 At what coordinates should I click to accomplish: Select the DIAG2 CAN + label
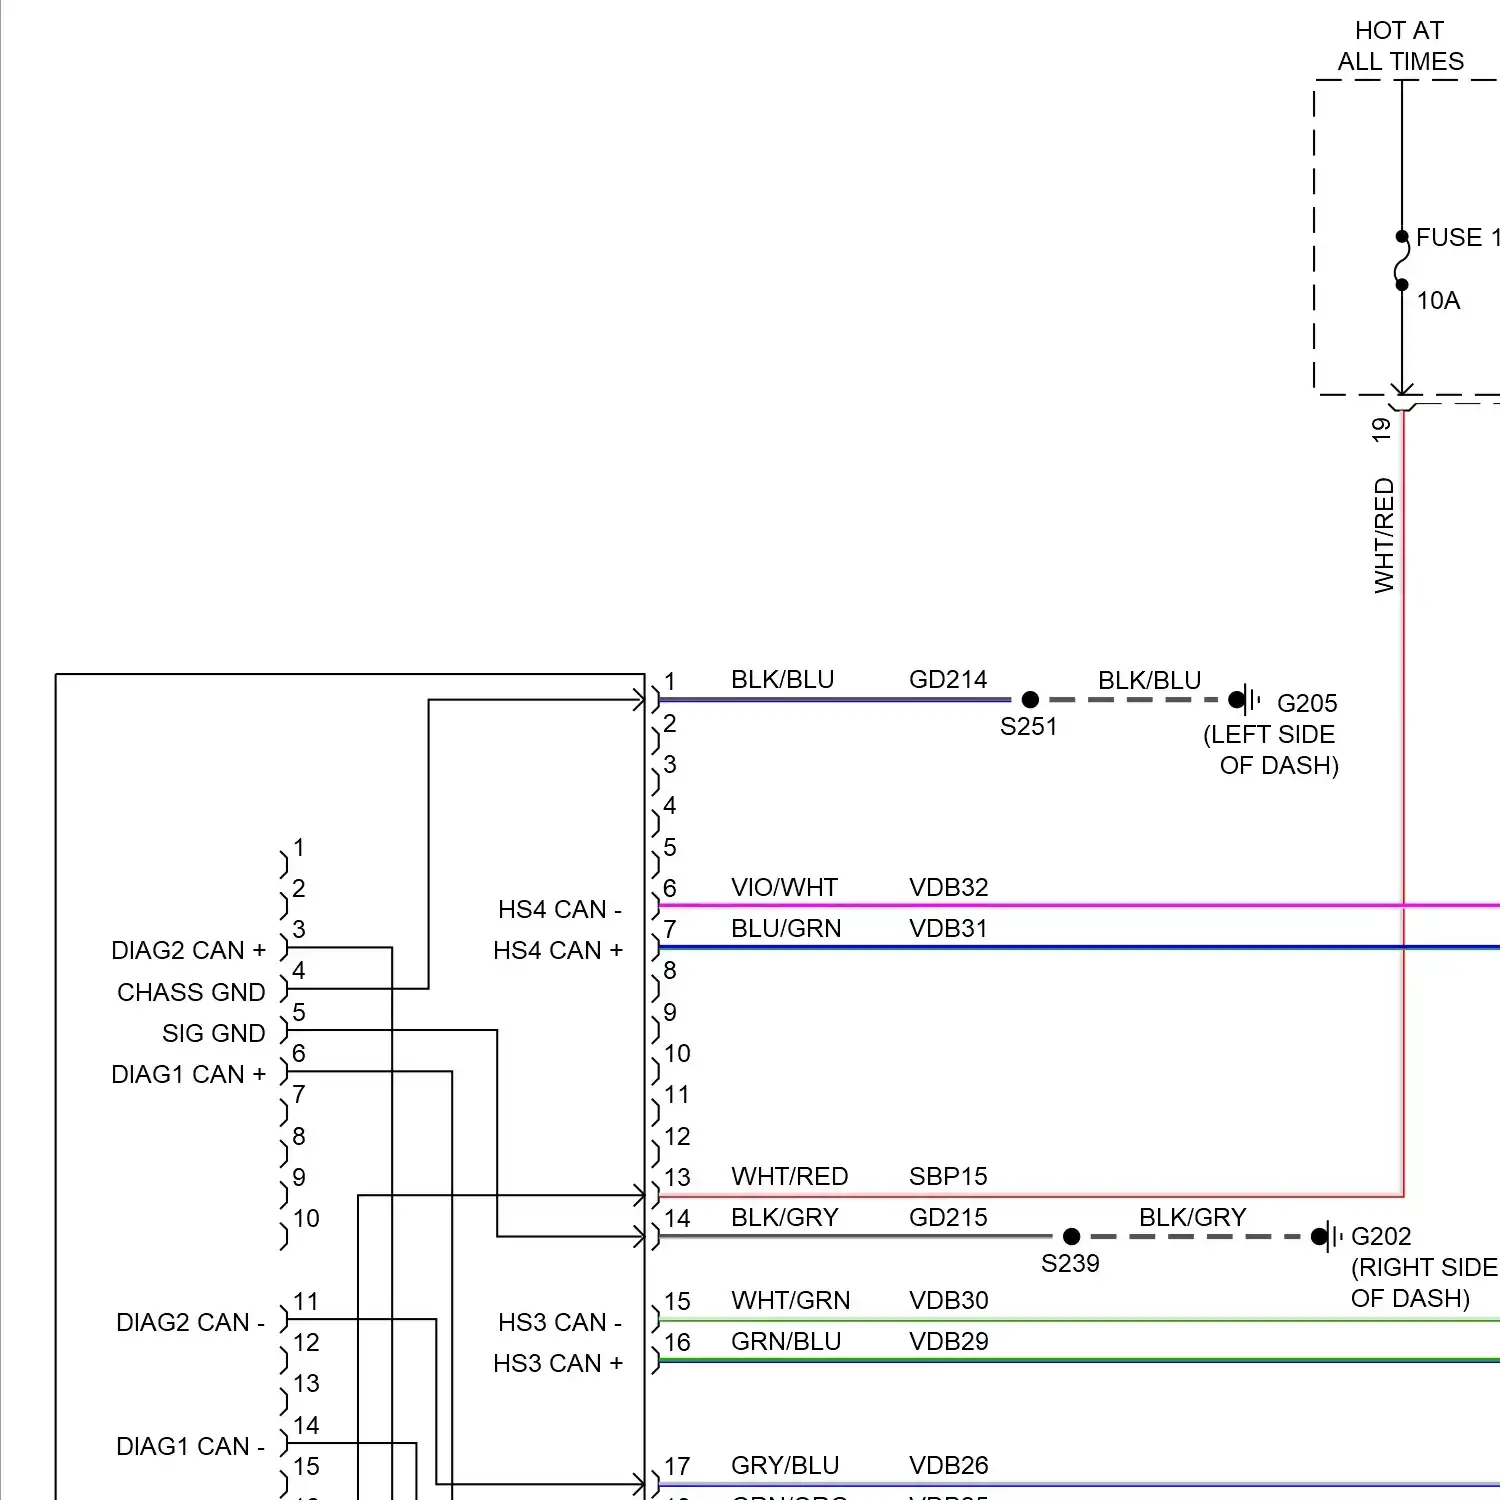(x=189, y=950)
